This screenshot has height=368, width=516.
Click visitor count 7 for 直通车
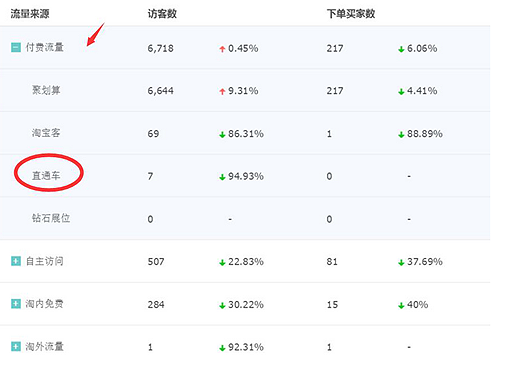tap(150, 176)
